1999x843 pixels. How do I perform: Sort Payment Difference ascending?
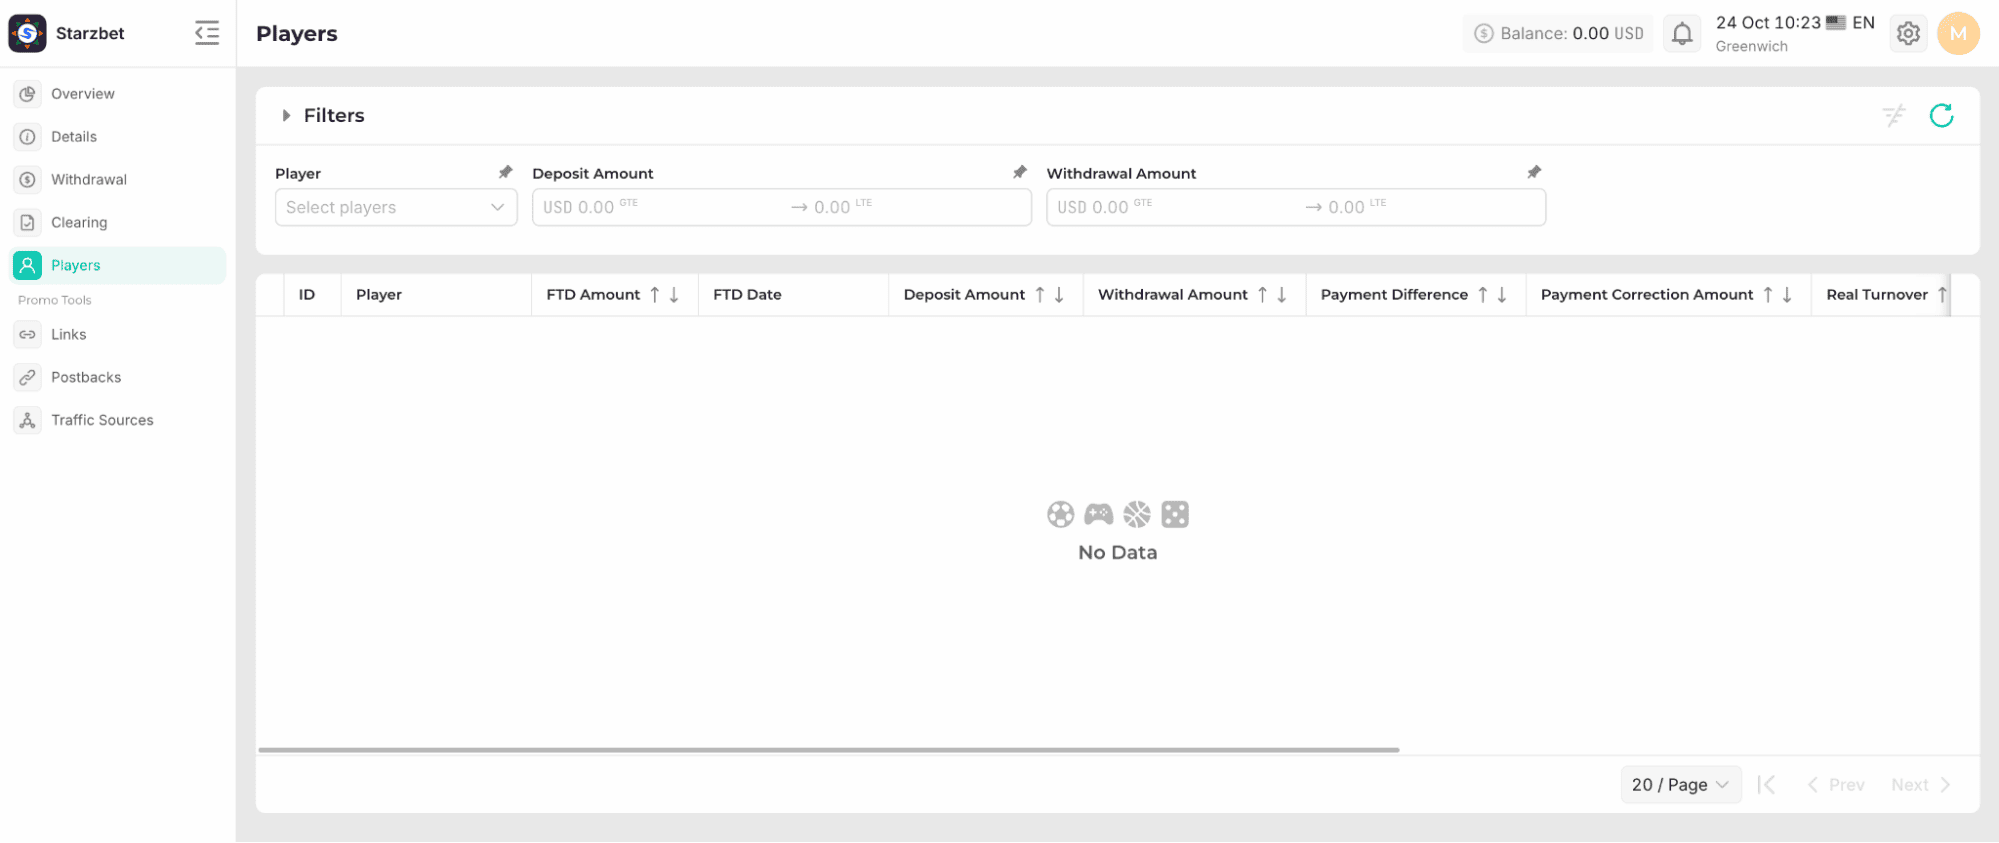tap(1483, 295)
